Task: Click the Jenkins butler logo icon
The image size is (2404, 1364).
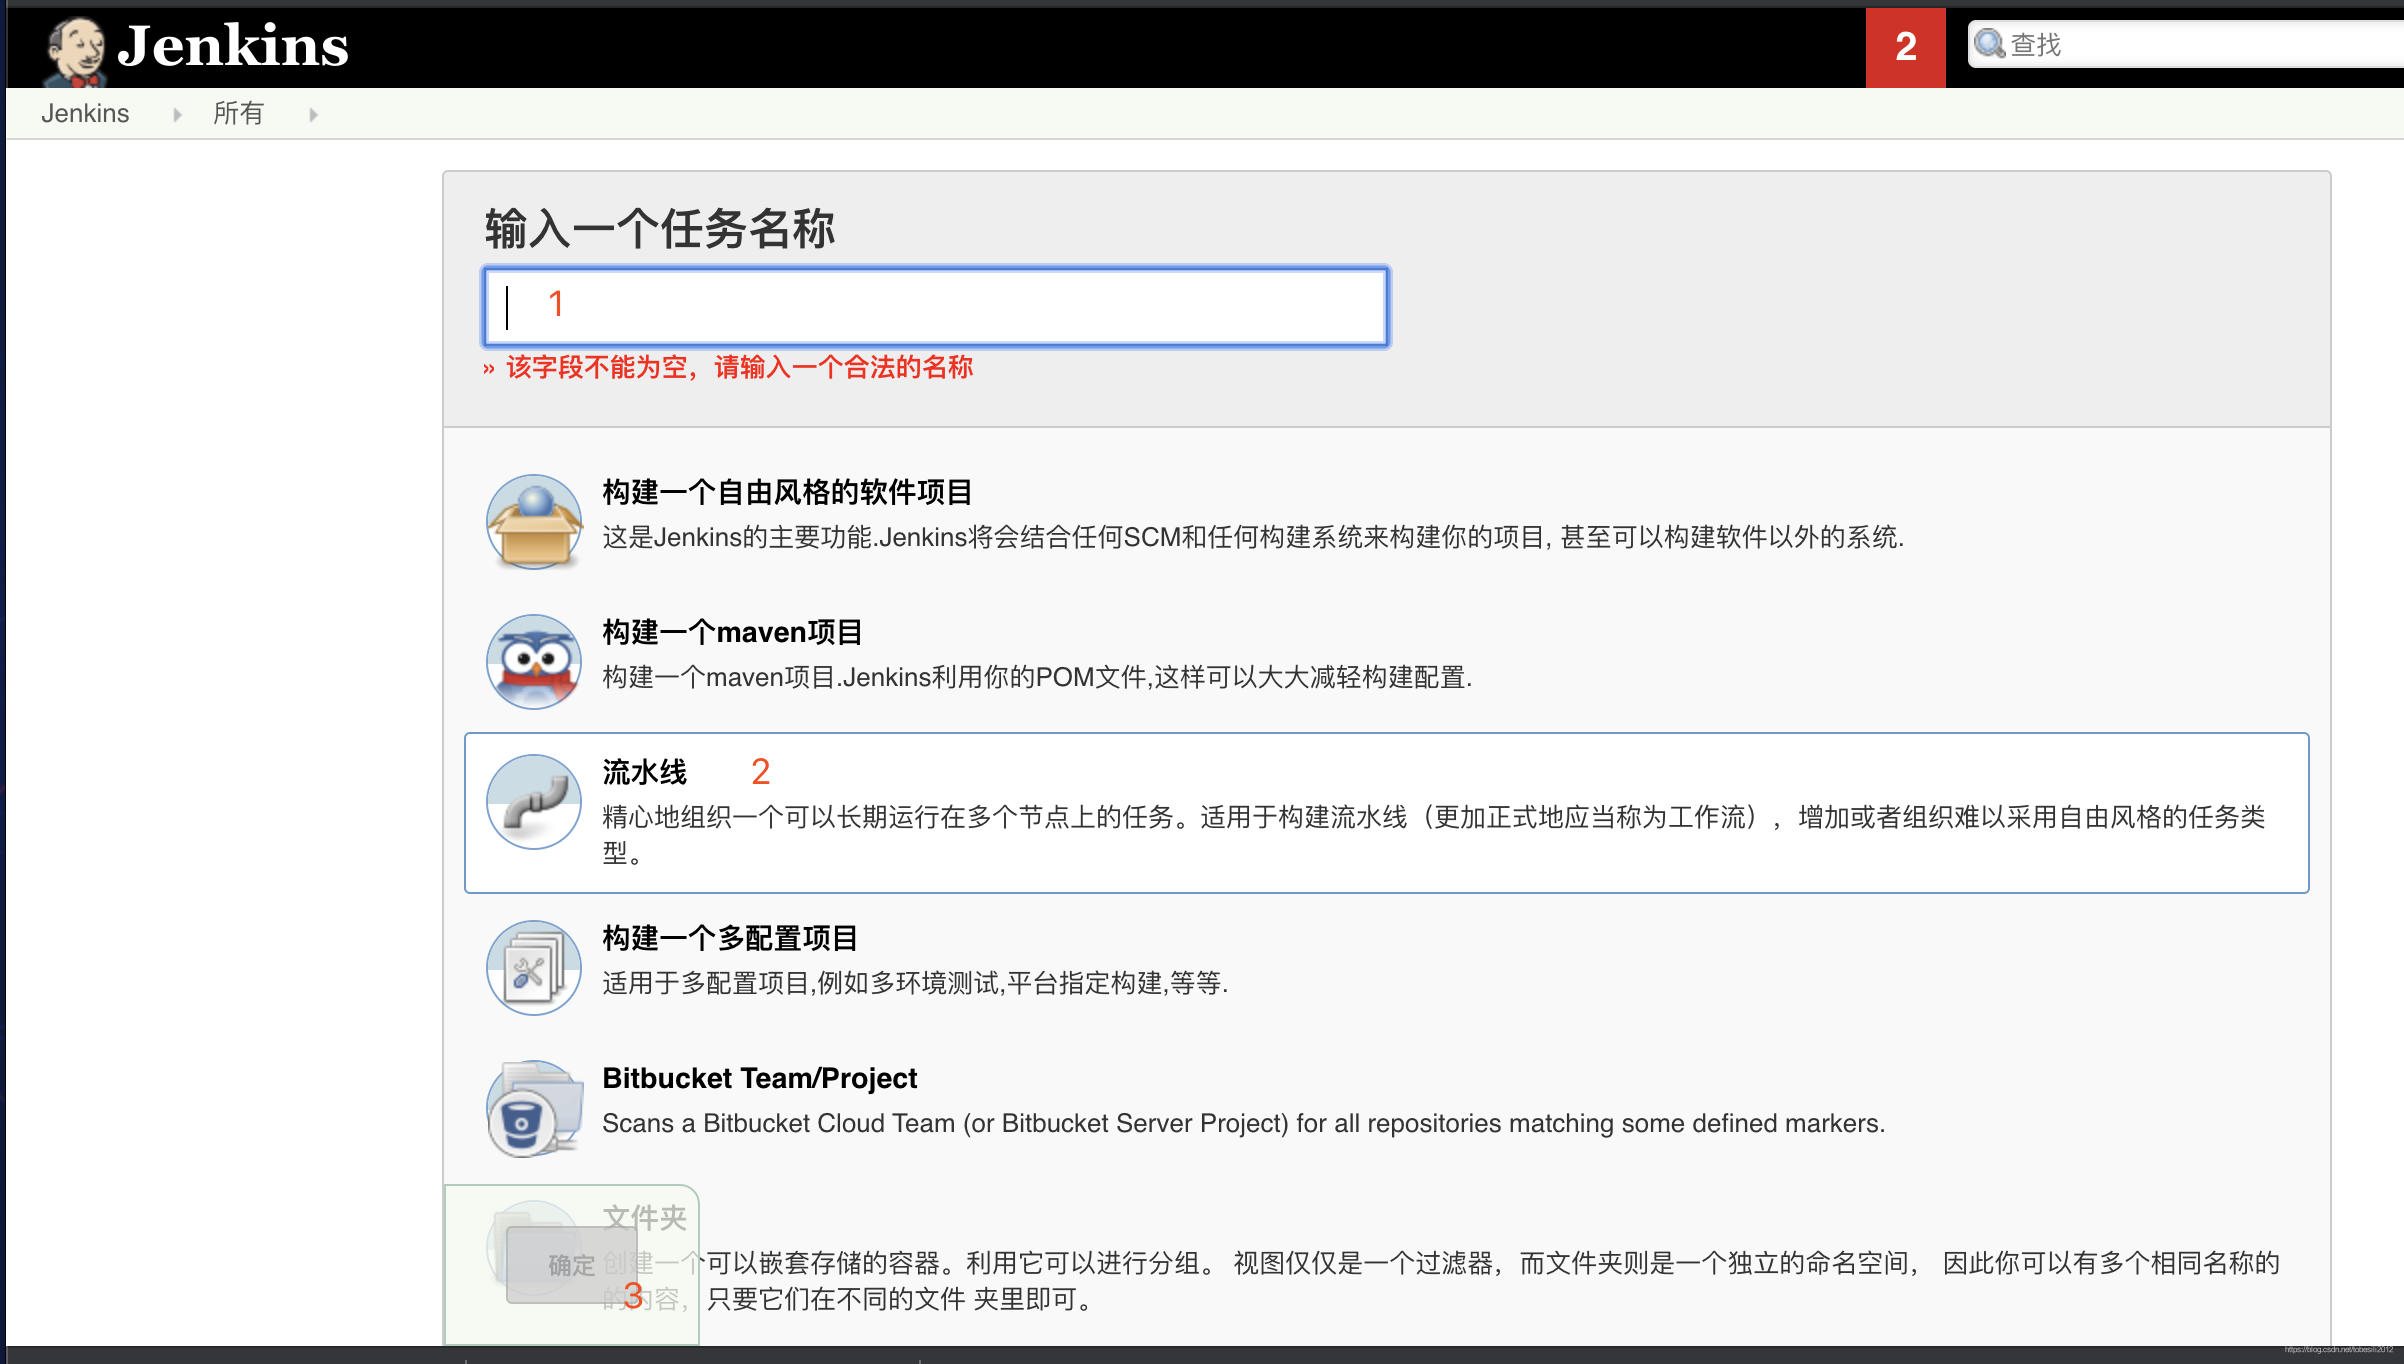Action: point(75,51)
